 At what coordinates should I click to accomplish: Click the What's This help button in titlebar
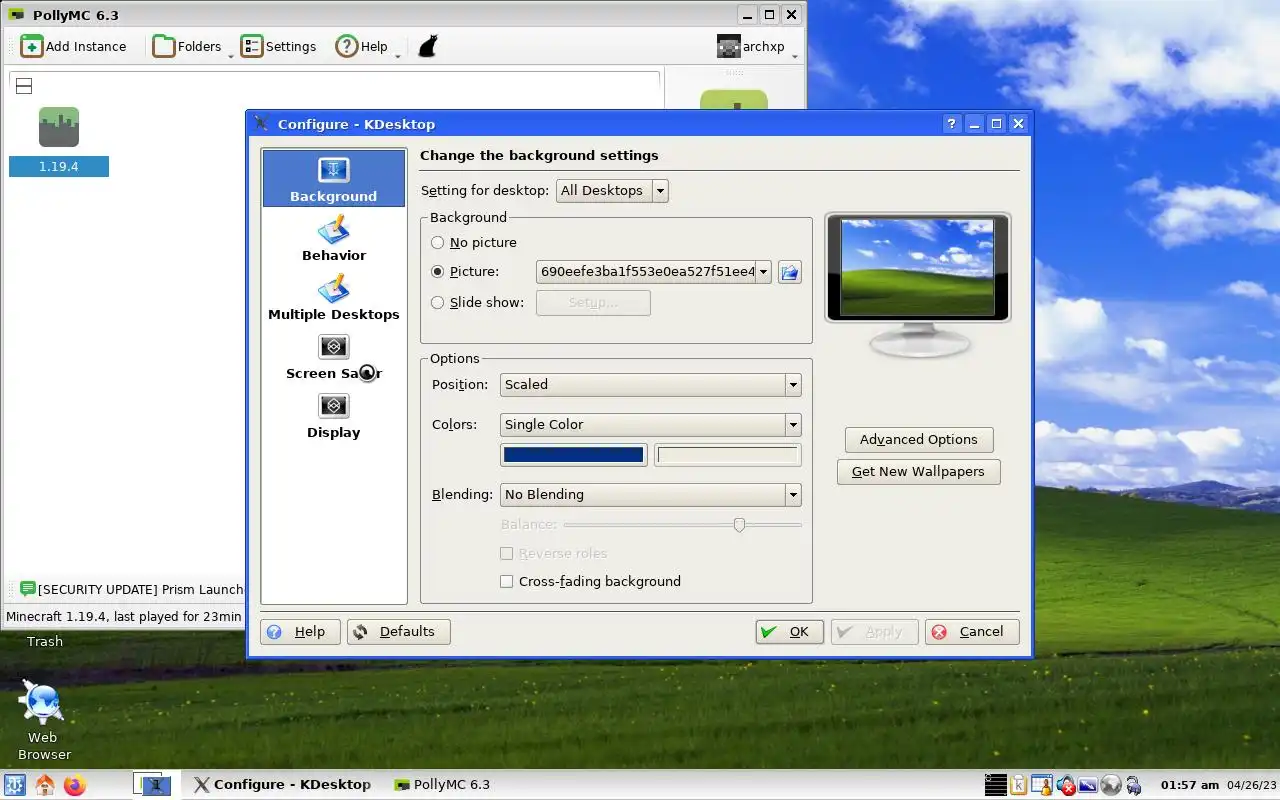tap(951, 124)
